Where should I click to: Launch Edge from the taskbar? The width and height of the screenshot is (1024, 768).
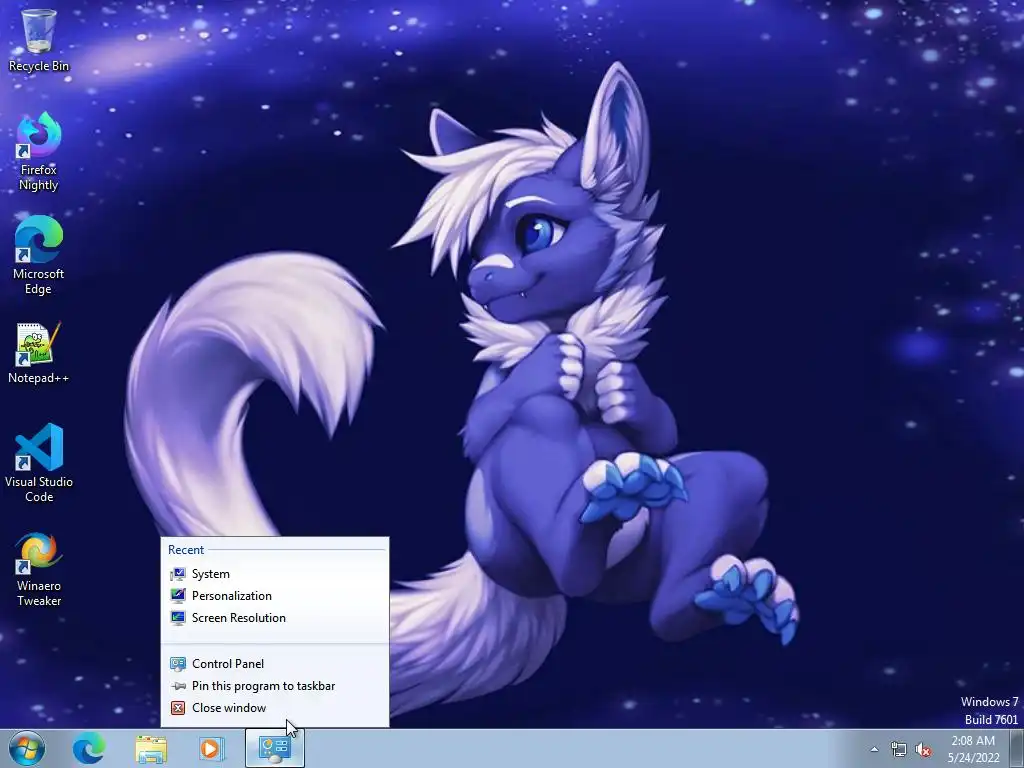[89, 748]
